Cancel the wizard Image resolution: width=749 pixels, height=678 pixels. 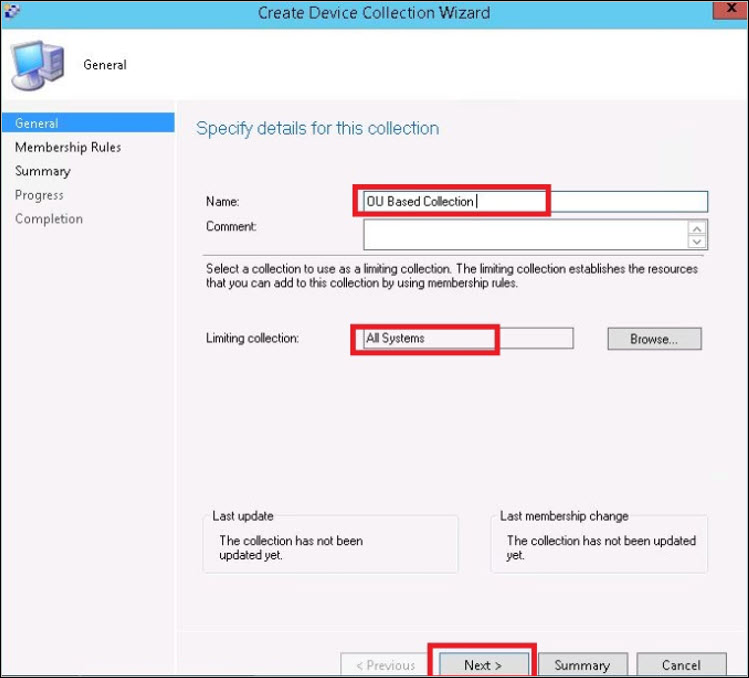681,665
